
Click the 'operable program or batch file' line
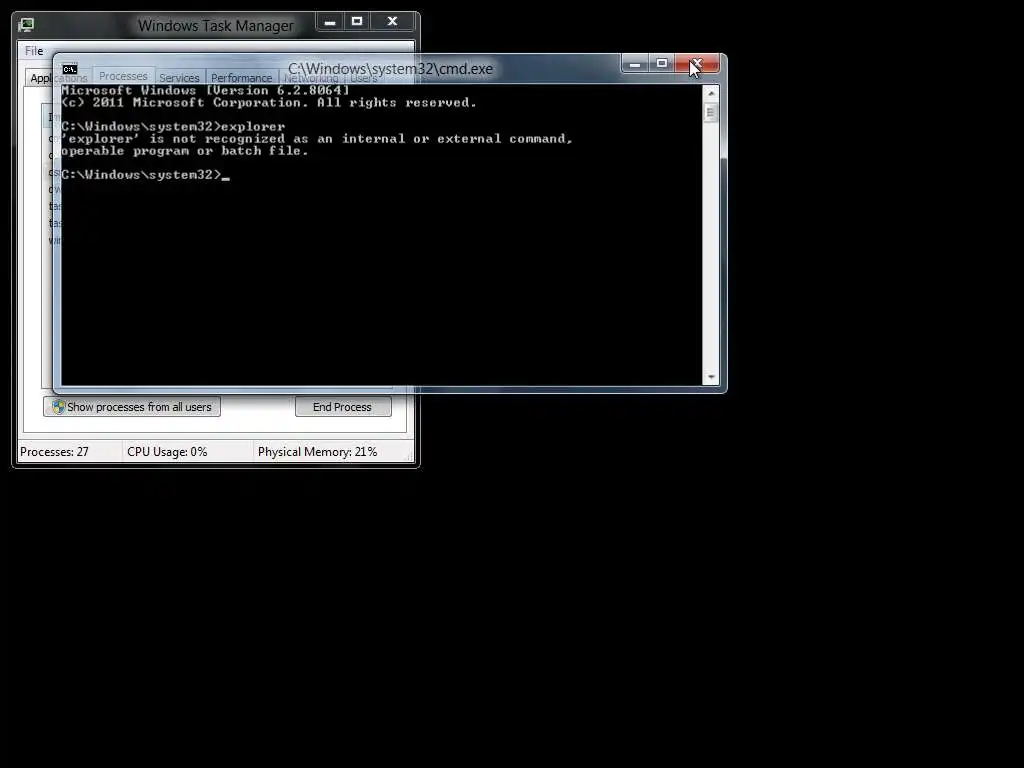click(x=184, y=151)
